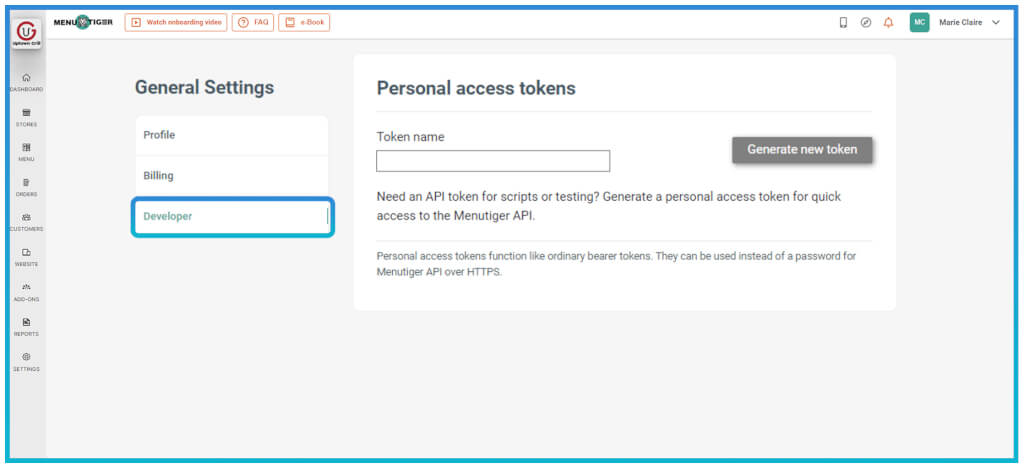Open the Menu section icon
This screenshot has height=468, width=1024.
26,151
